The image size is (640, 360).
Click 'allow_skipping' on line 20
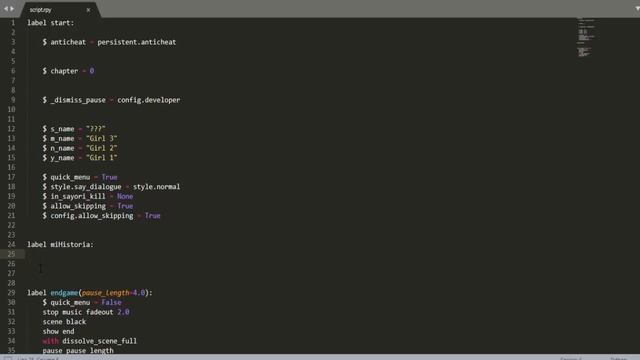[x=78, y=206]
